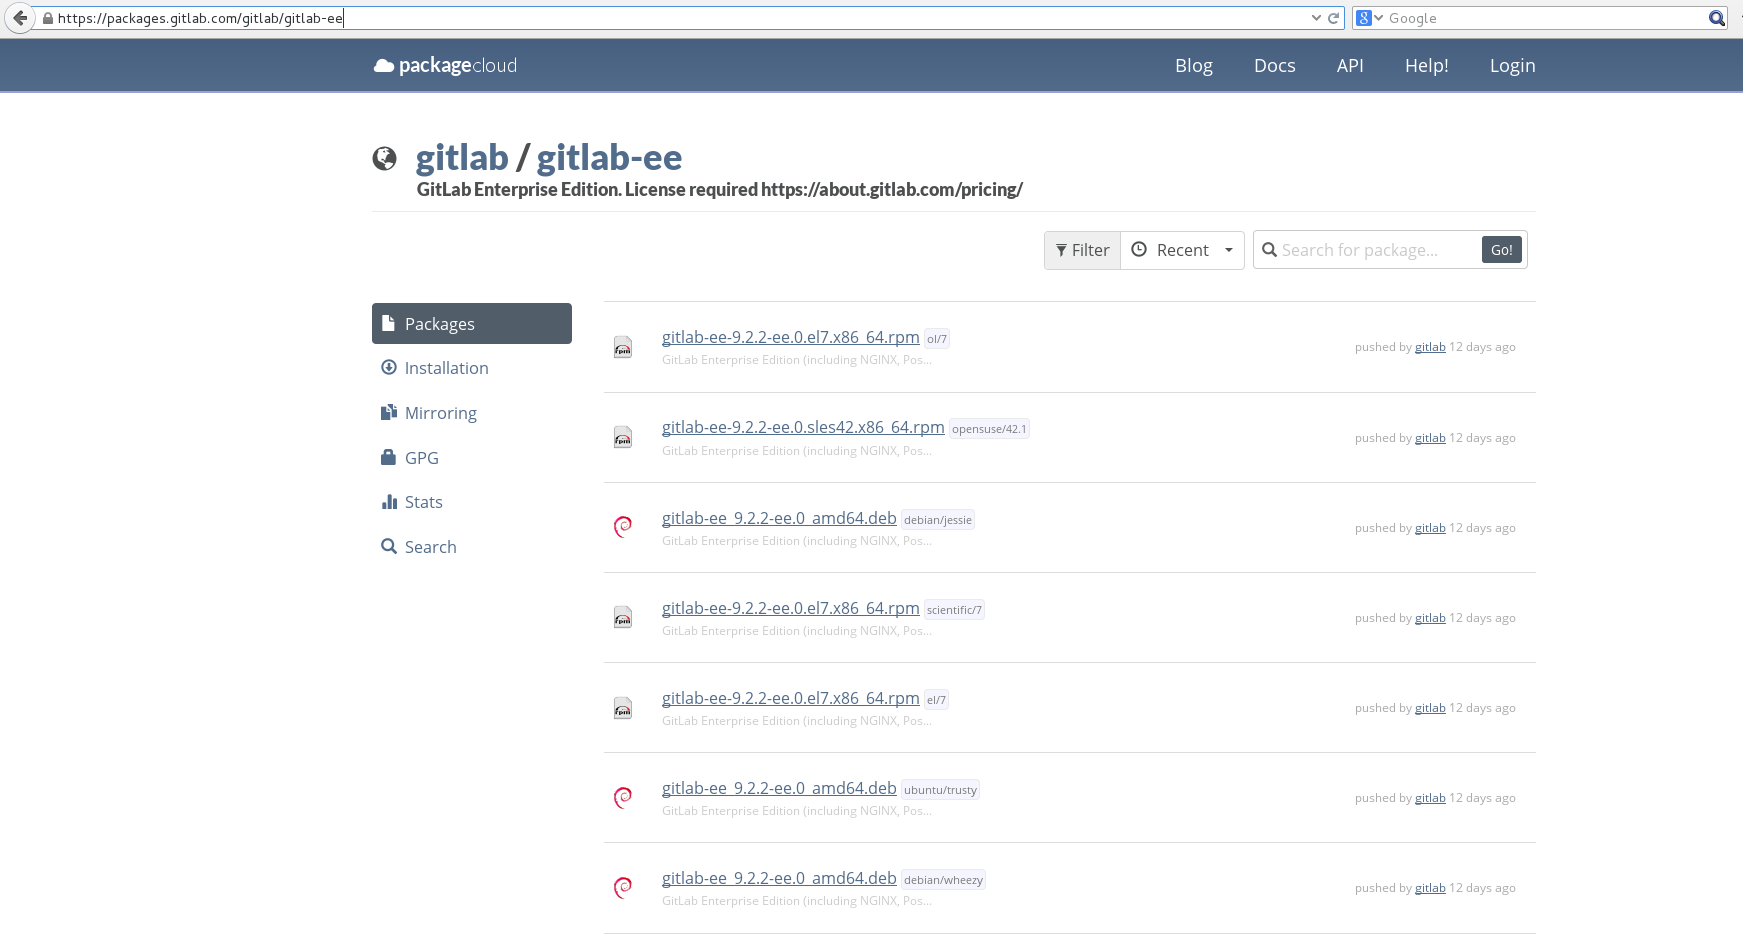Screen dimensions: 1743x937
Task: Click the GPG lock icon
Action: (x=388, y=457)
